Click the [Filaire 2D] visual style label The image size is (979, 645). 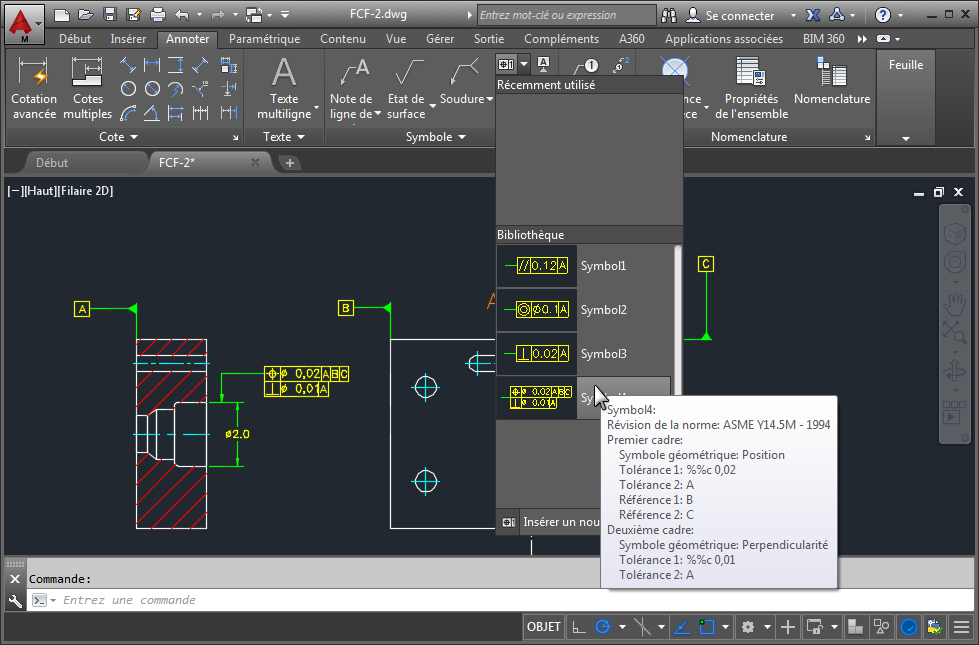click(85, 191)
